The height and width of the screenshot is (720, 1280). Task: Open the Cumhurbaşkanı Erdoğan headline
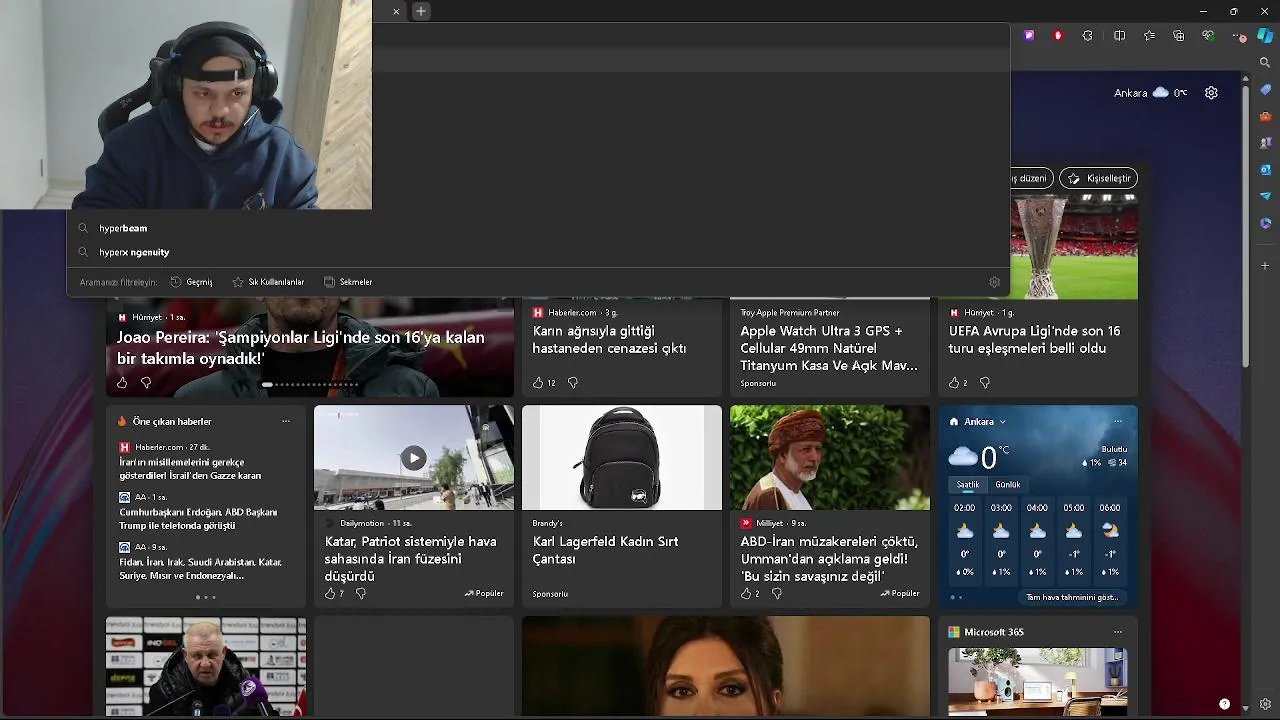[198, 519]
